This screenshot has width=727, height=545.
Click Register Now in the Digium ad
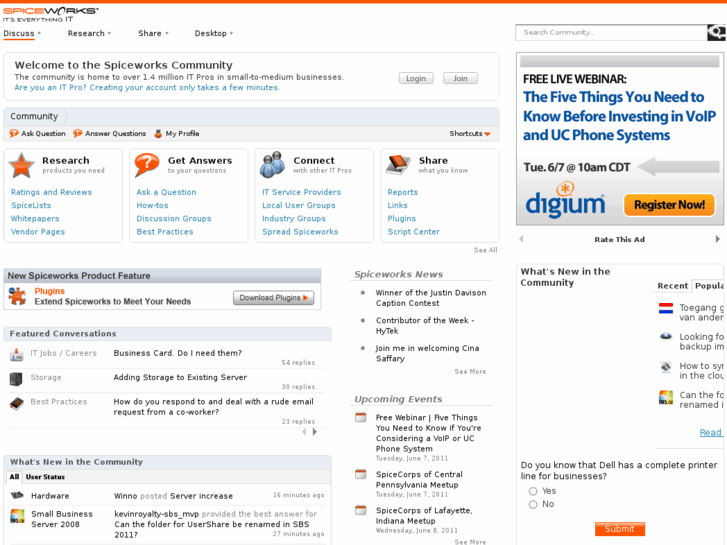coord(669,205)
